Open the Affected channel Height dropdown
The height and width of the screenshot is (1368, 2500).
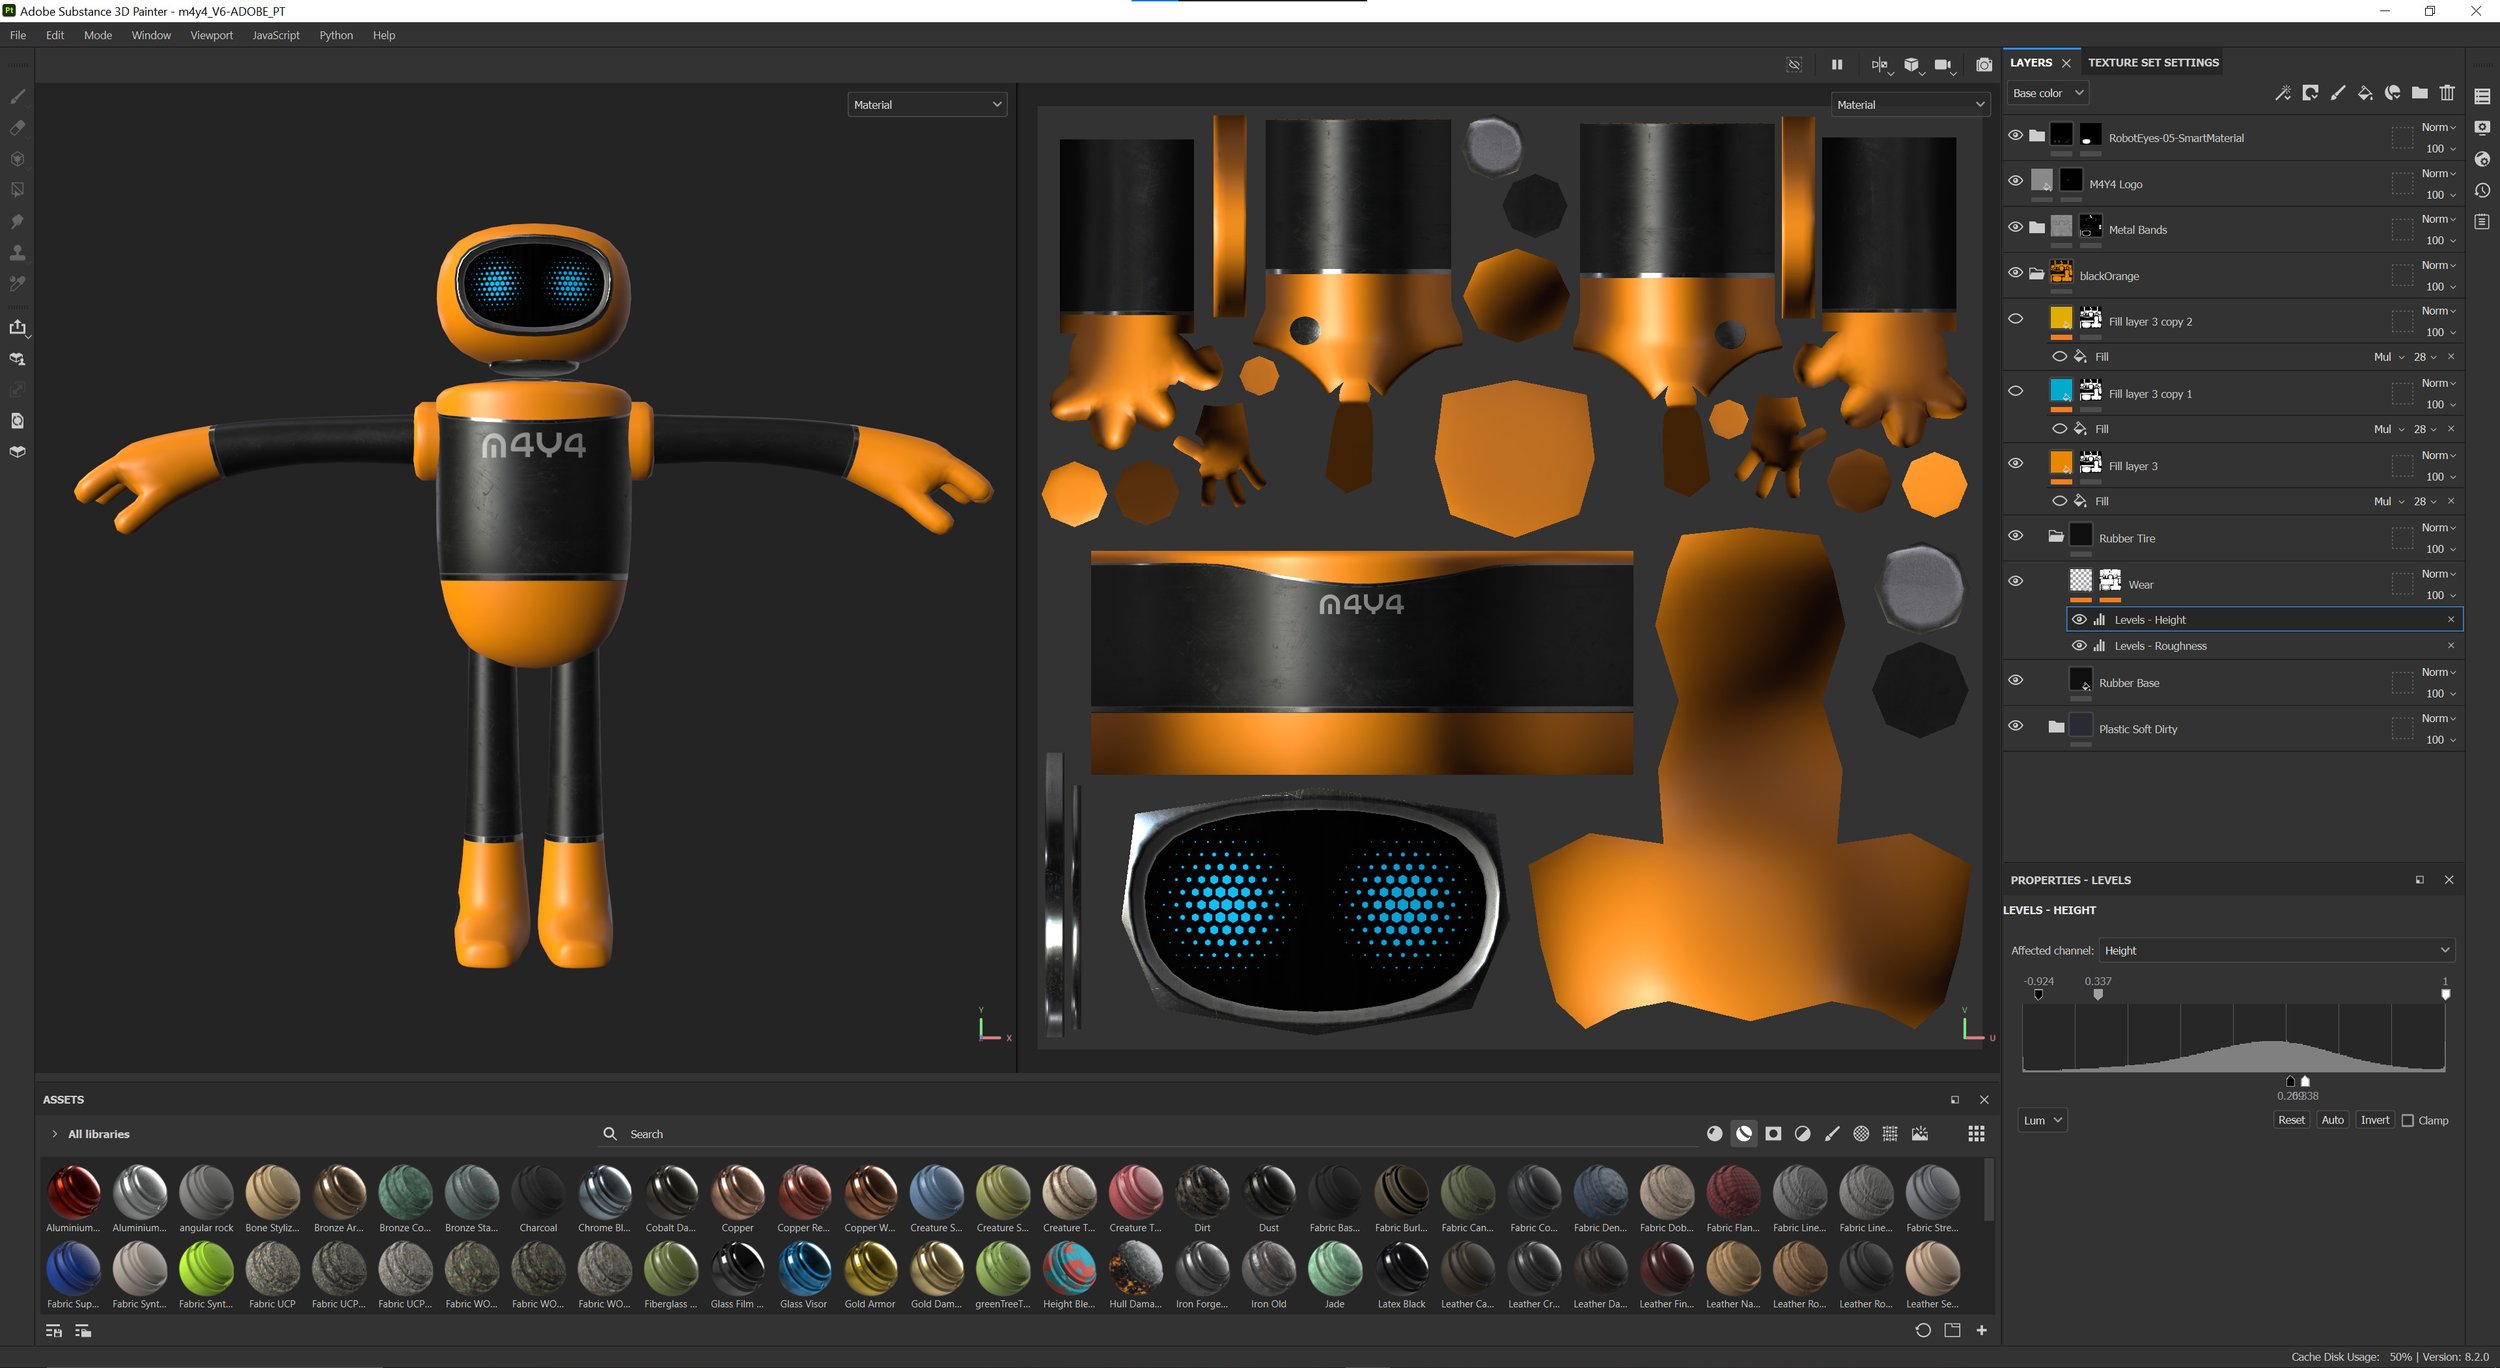(2276, 950)
